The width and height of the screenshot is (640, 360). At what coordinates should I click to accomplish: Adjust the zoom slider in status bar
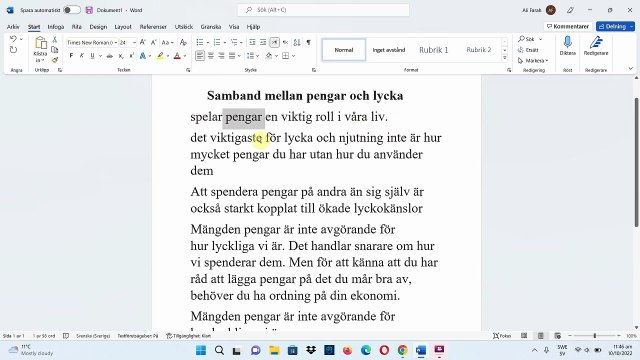point(595,336)
